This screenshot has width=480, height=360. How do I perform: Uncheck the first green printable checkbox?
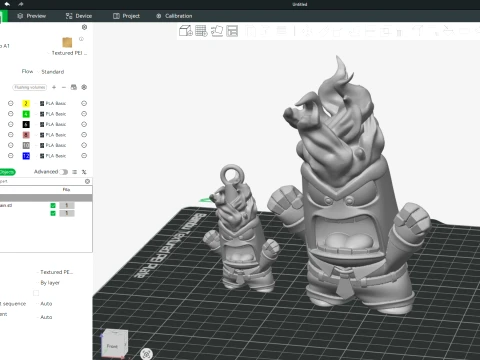coord(53,205)
